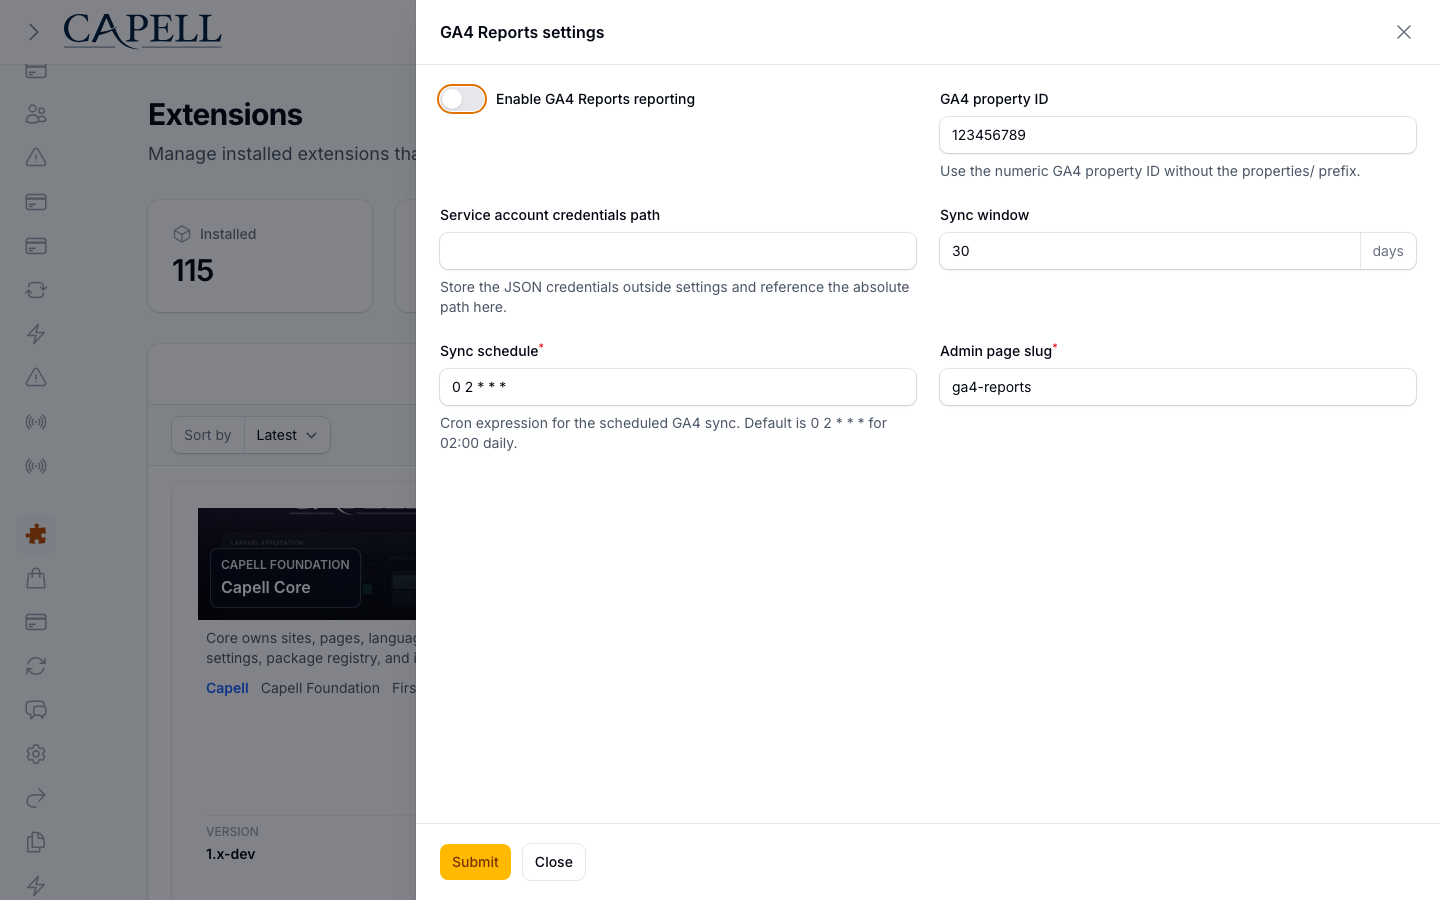Open the Sort by Latest dropdown
Image resolution: width=1440 pixels, height=900 pixels.
pyautogui.click(x=287, y=435)
